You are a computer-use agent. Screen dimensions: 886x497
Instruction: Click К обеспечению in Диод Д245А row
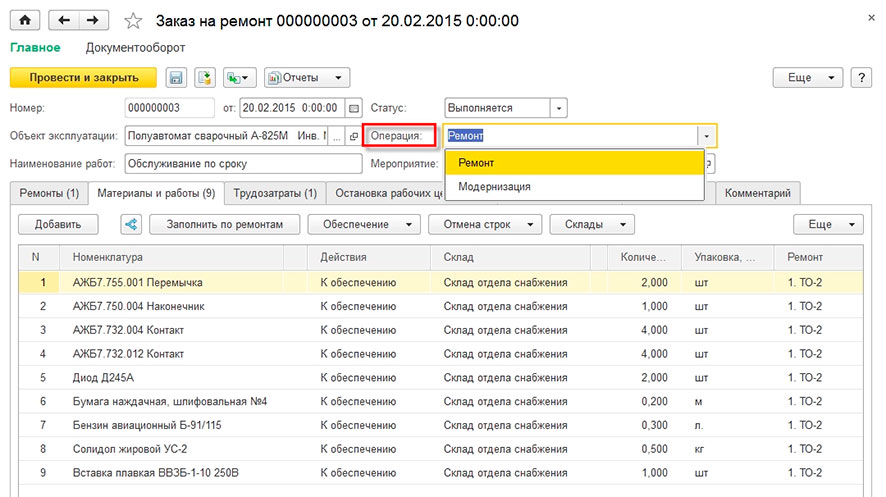[358, 378]
